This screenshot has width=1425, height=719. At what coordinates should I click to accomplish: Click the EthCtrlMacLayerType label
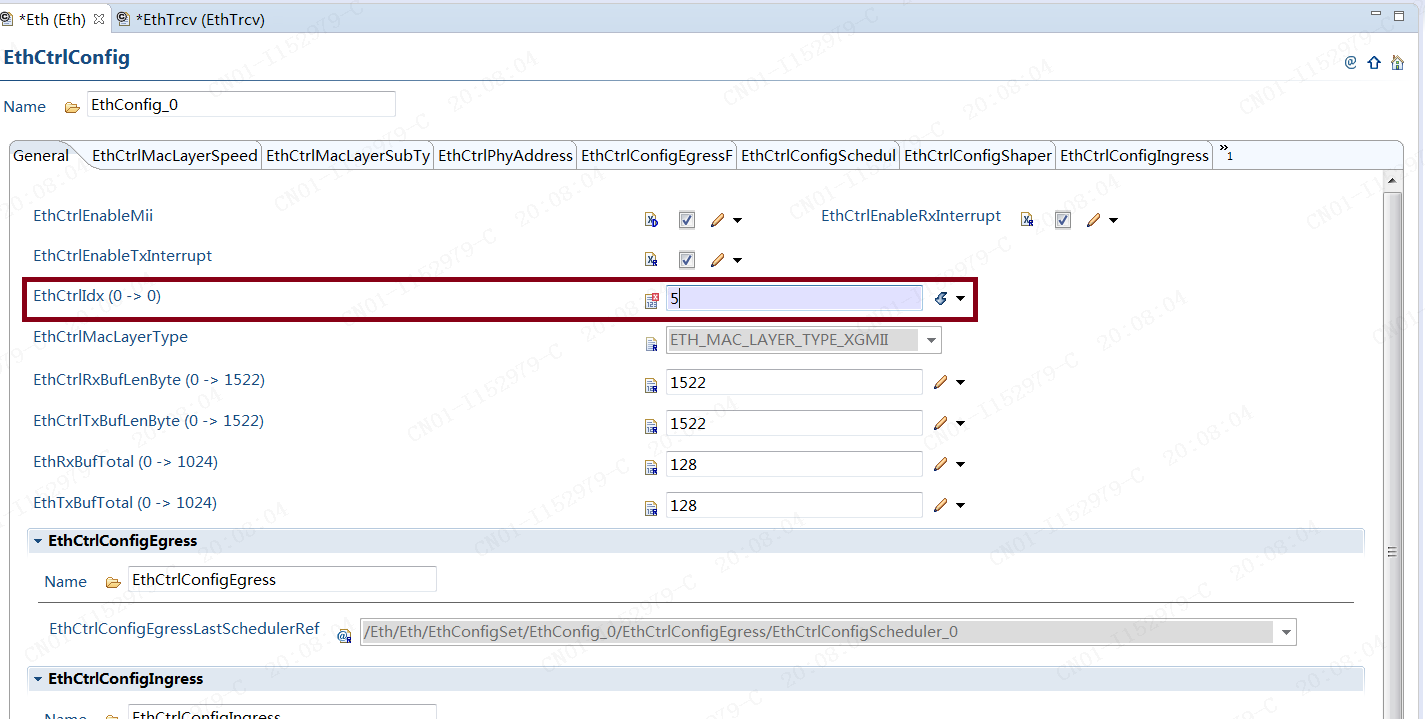click(x=110, y=337)
